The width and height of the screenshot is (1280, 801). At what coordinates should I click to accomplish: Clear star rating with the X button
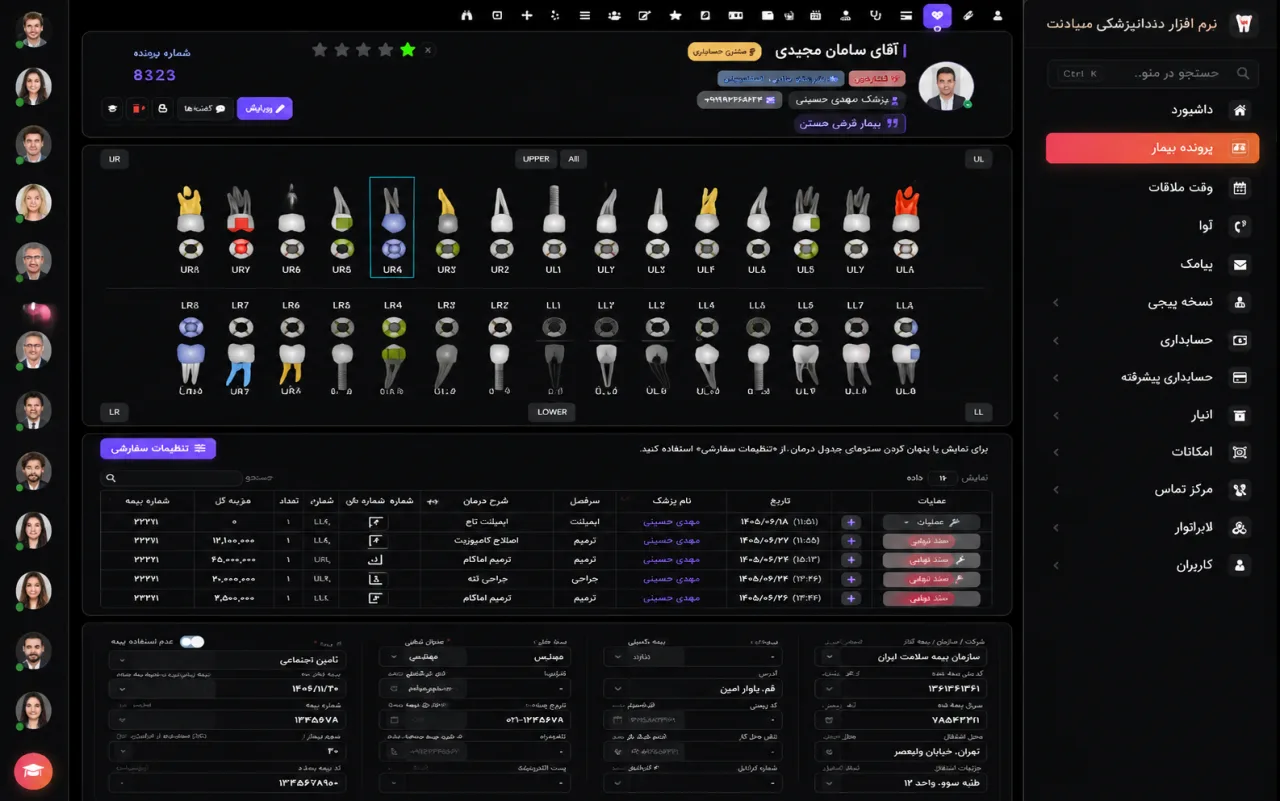point(428,49)
